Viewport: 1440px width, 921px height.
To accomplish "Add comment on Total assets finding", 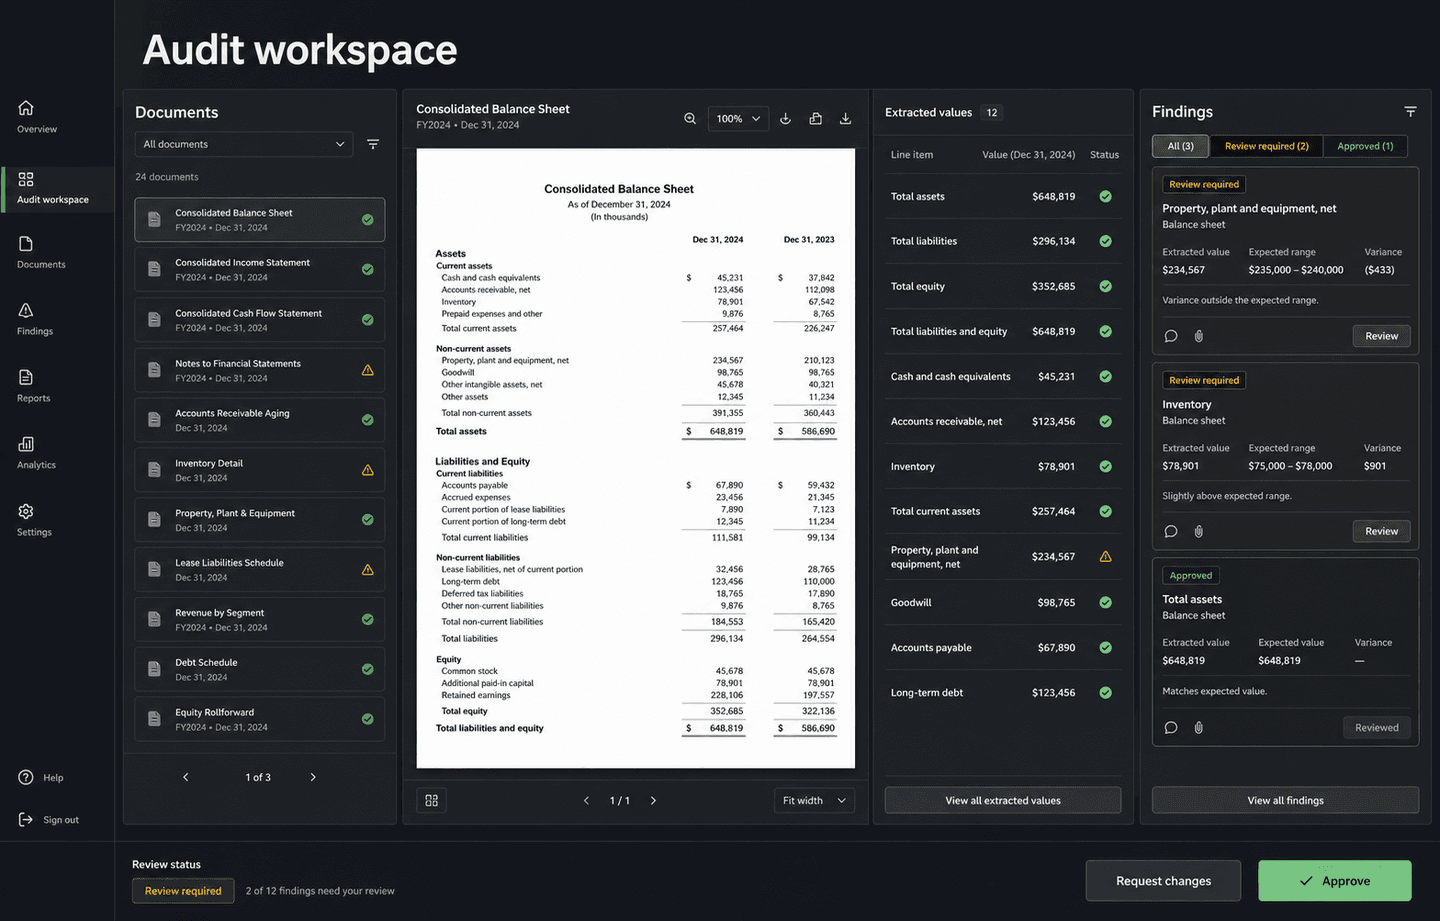I will pos(1171,728).
